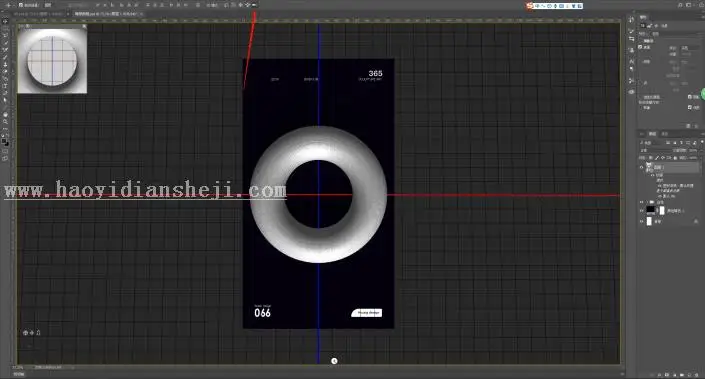Image resolution: width=705 pixels, height=379 pixels.
Task: Select the active document tab
Action: (107, 14)
